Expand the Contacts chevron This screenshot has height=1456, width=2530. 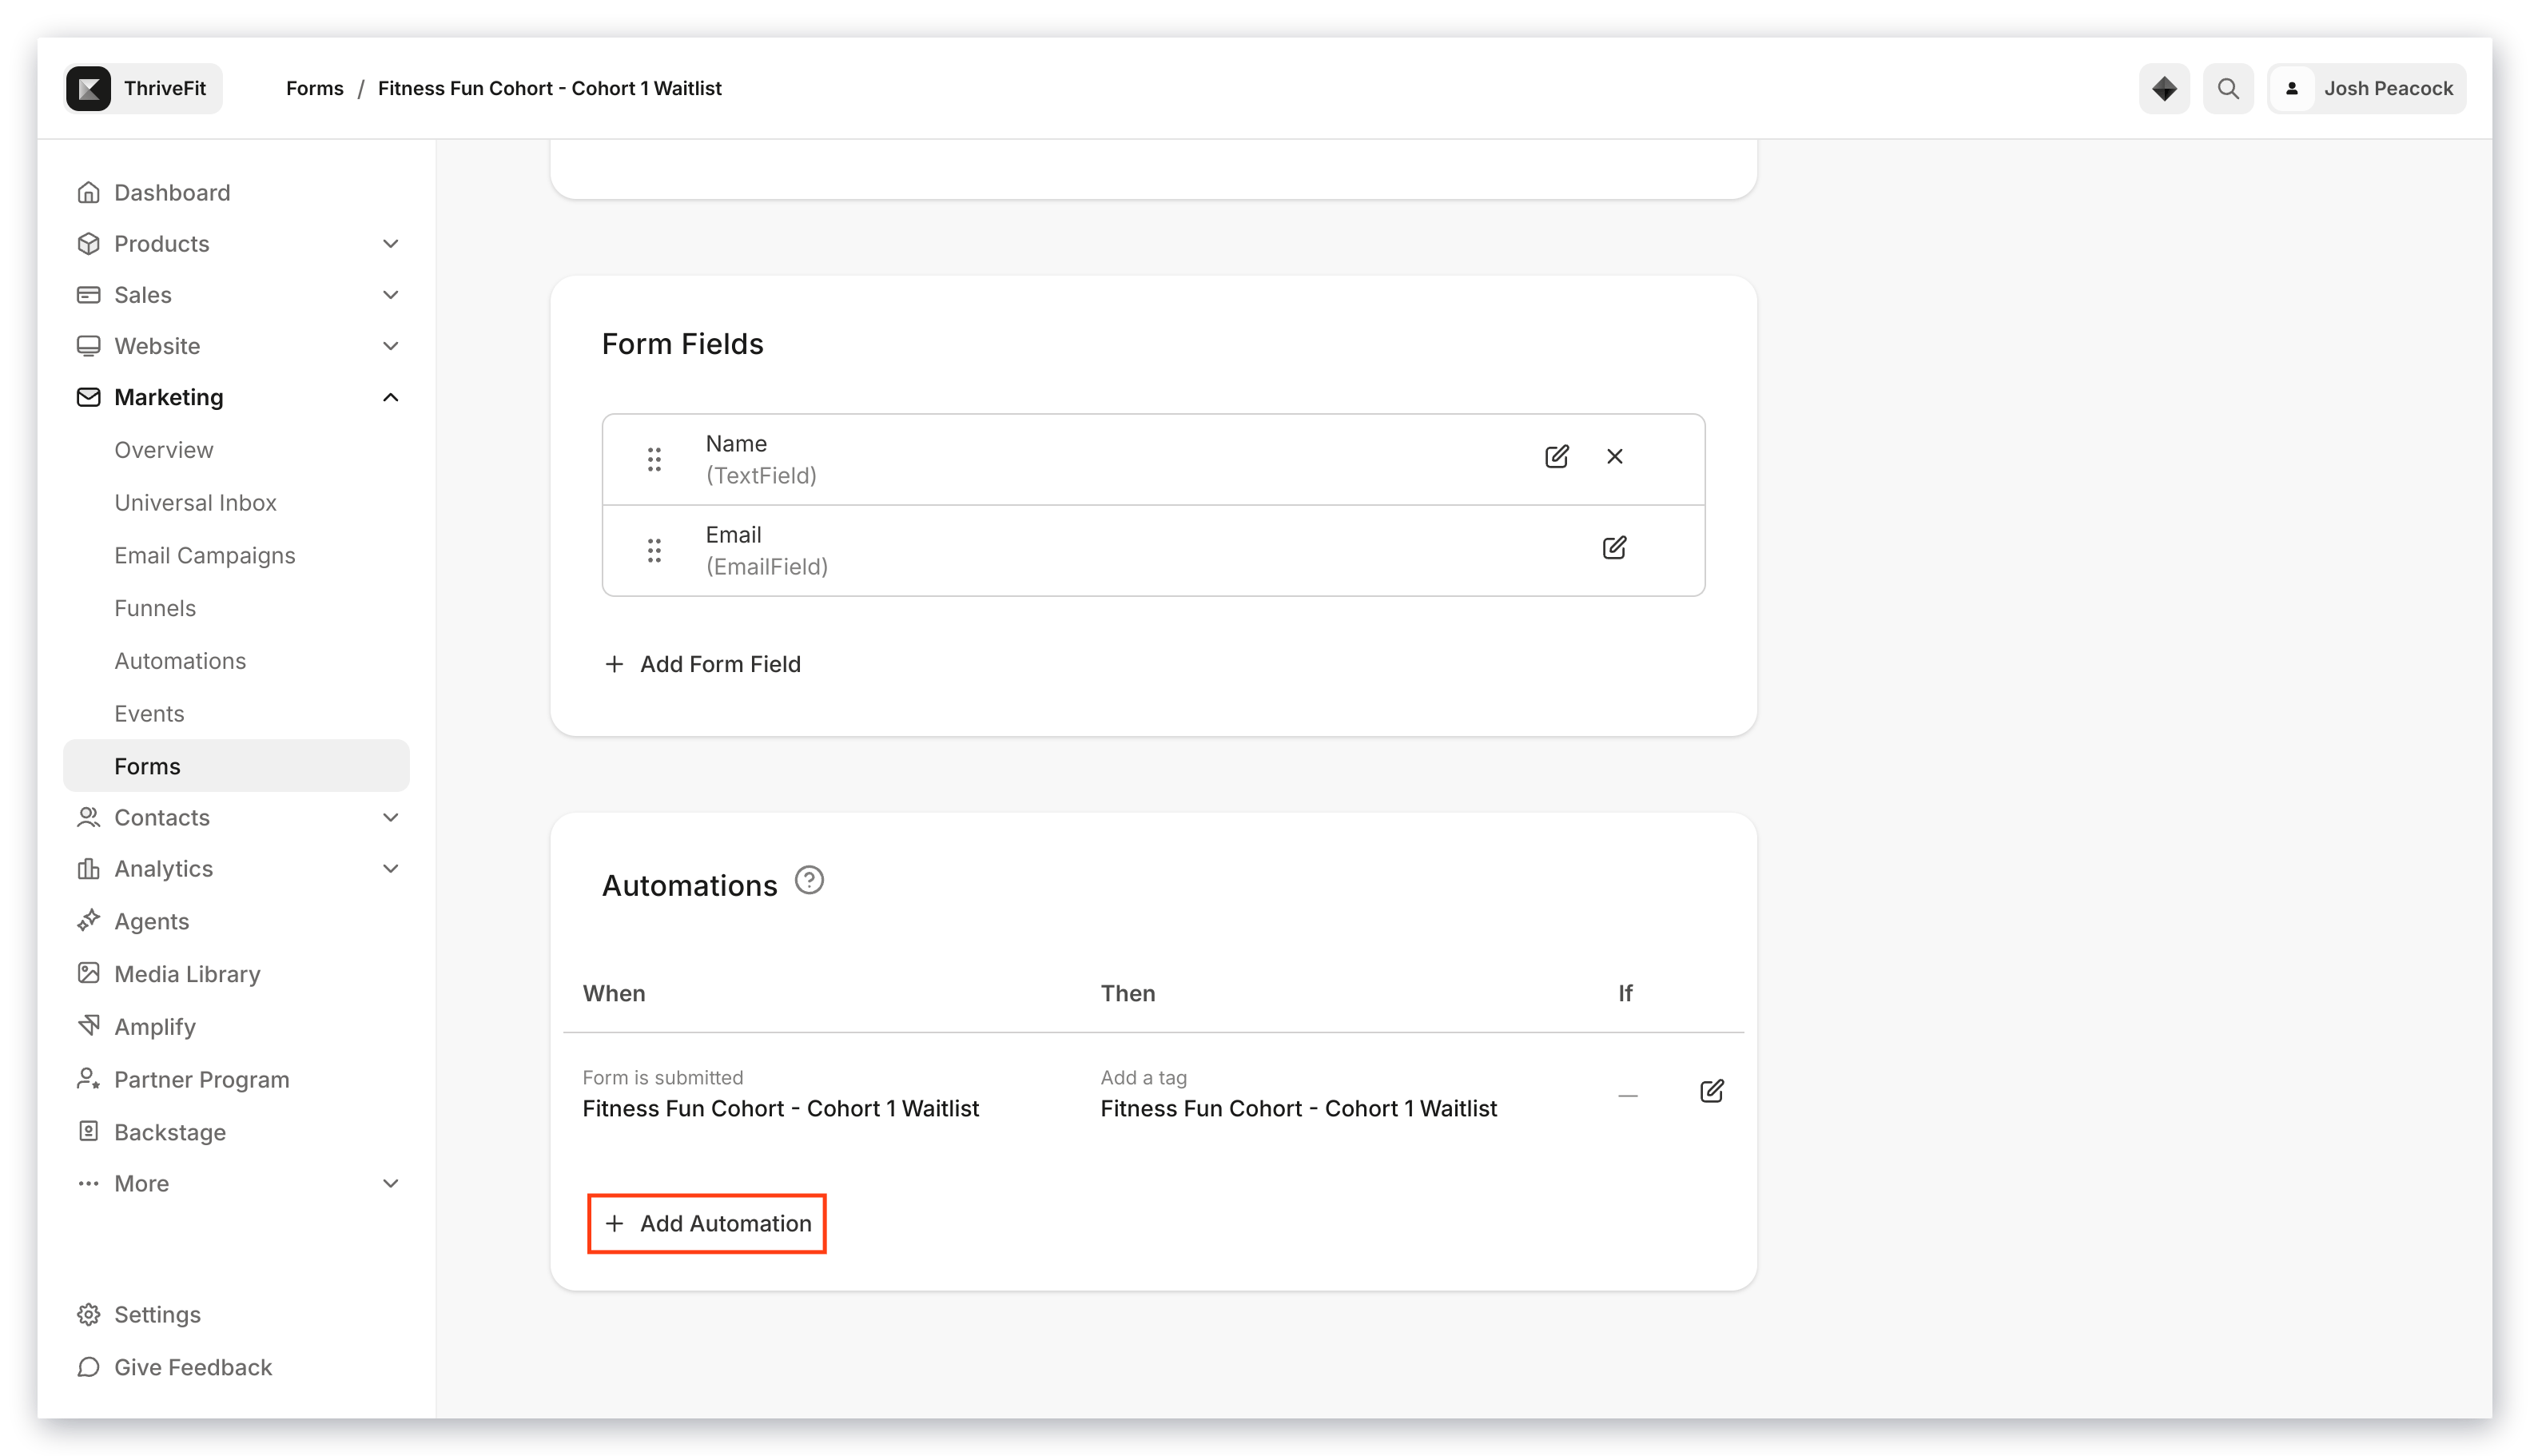point(390,817)
